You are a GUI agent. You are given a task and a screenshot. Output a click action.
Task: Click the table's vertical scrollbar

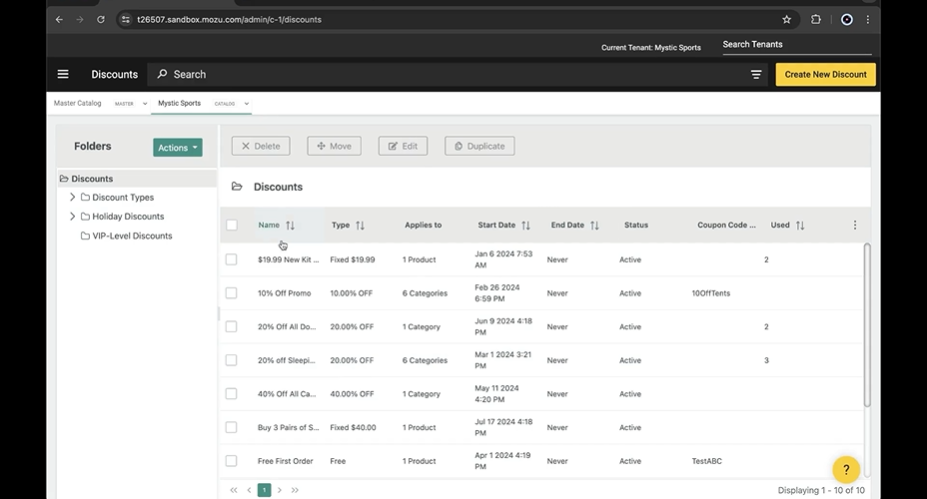click(867, 325)
